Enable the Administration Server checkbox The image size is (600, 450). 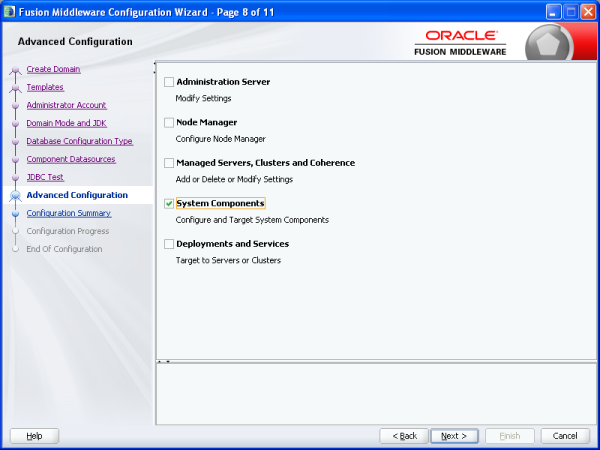(x=169, y=82)
